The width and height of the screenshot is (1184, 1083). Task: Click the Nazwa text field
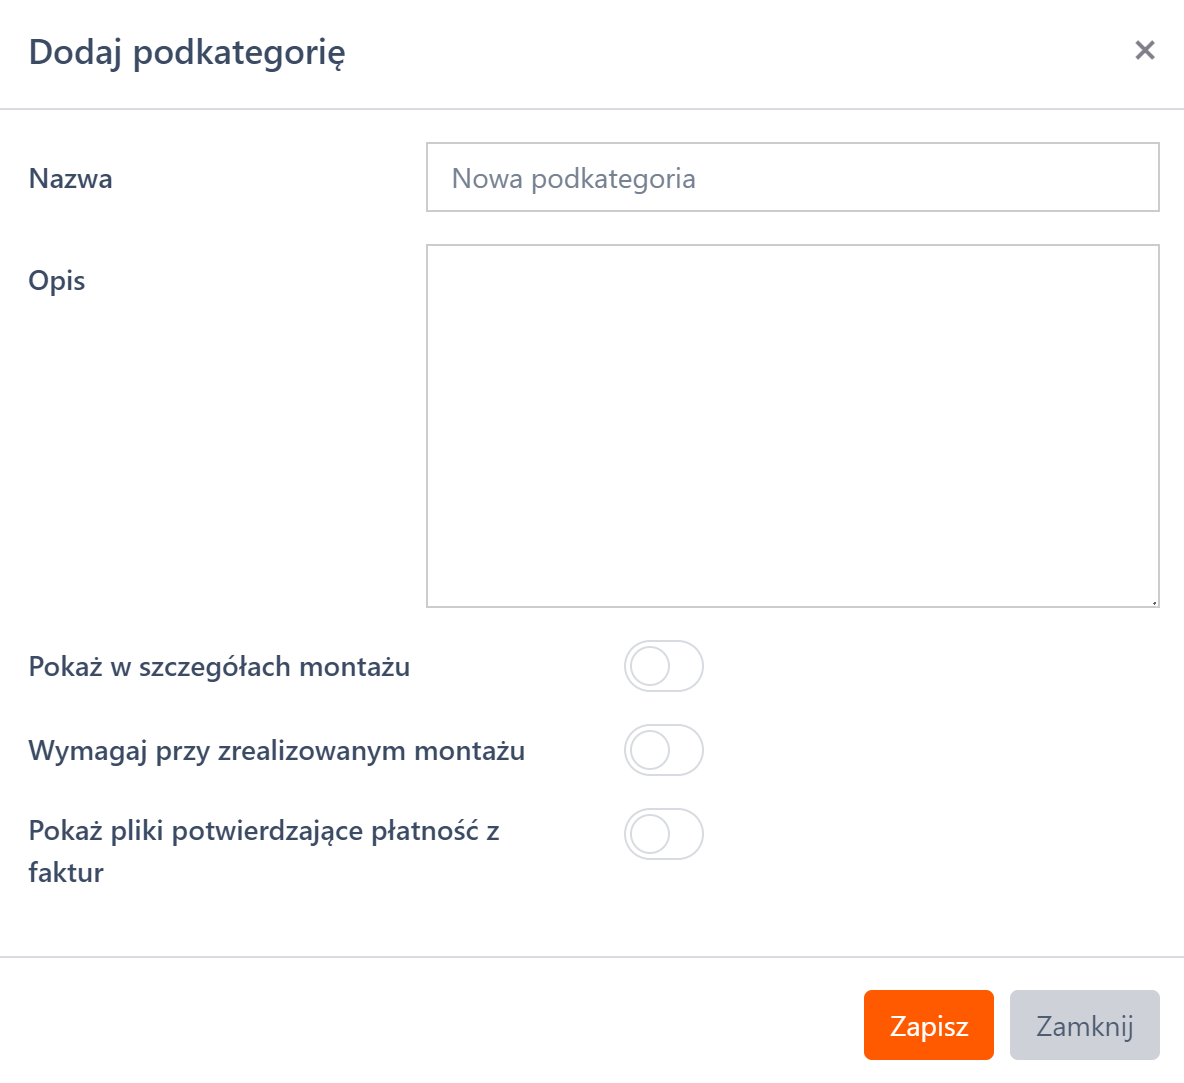tap(792, 177)
